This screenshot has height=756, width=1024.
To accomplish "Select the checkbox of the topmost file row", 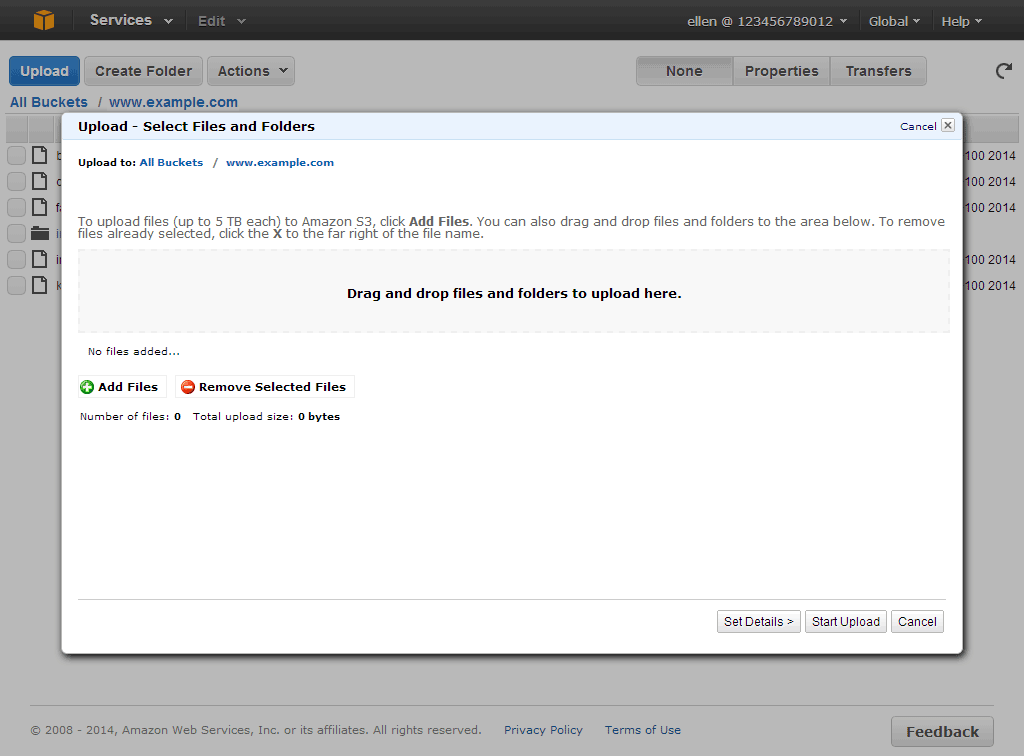I will [x=17, y=155].
